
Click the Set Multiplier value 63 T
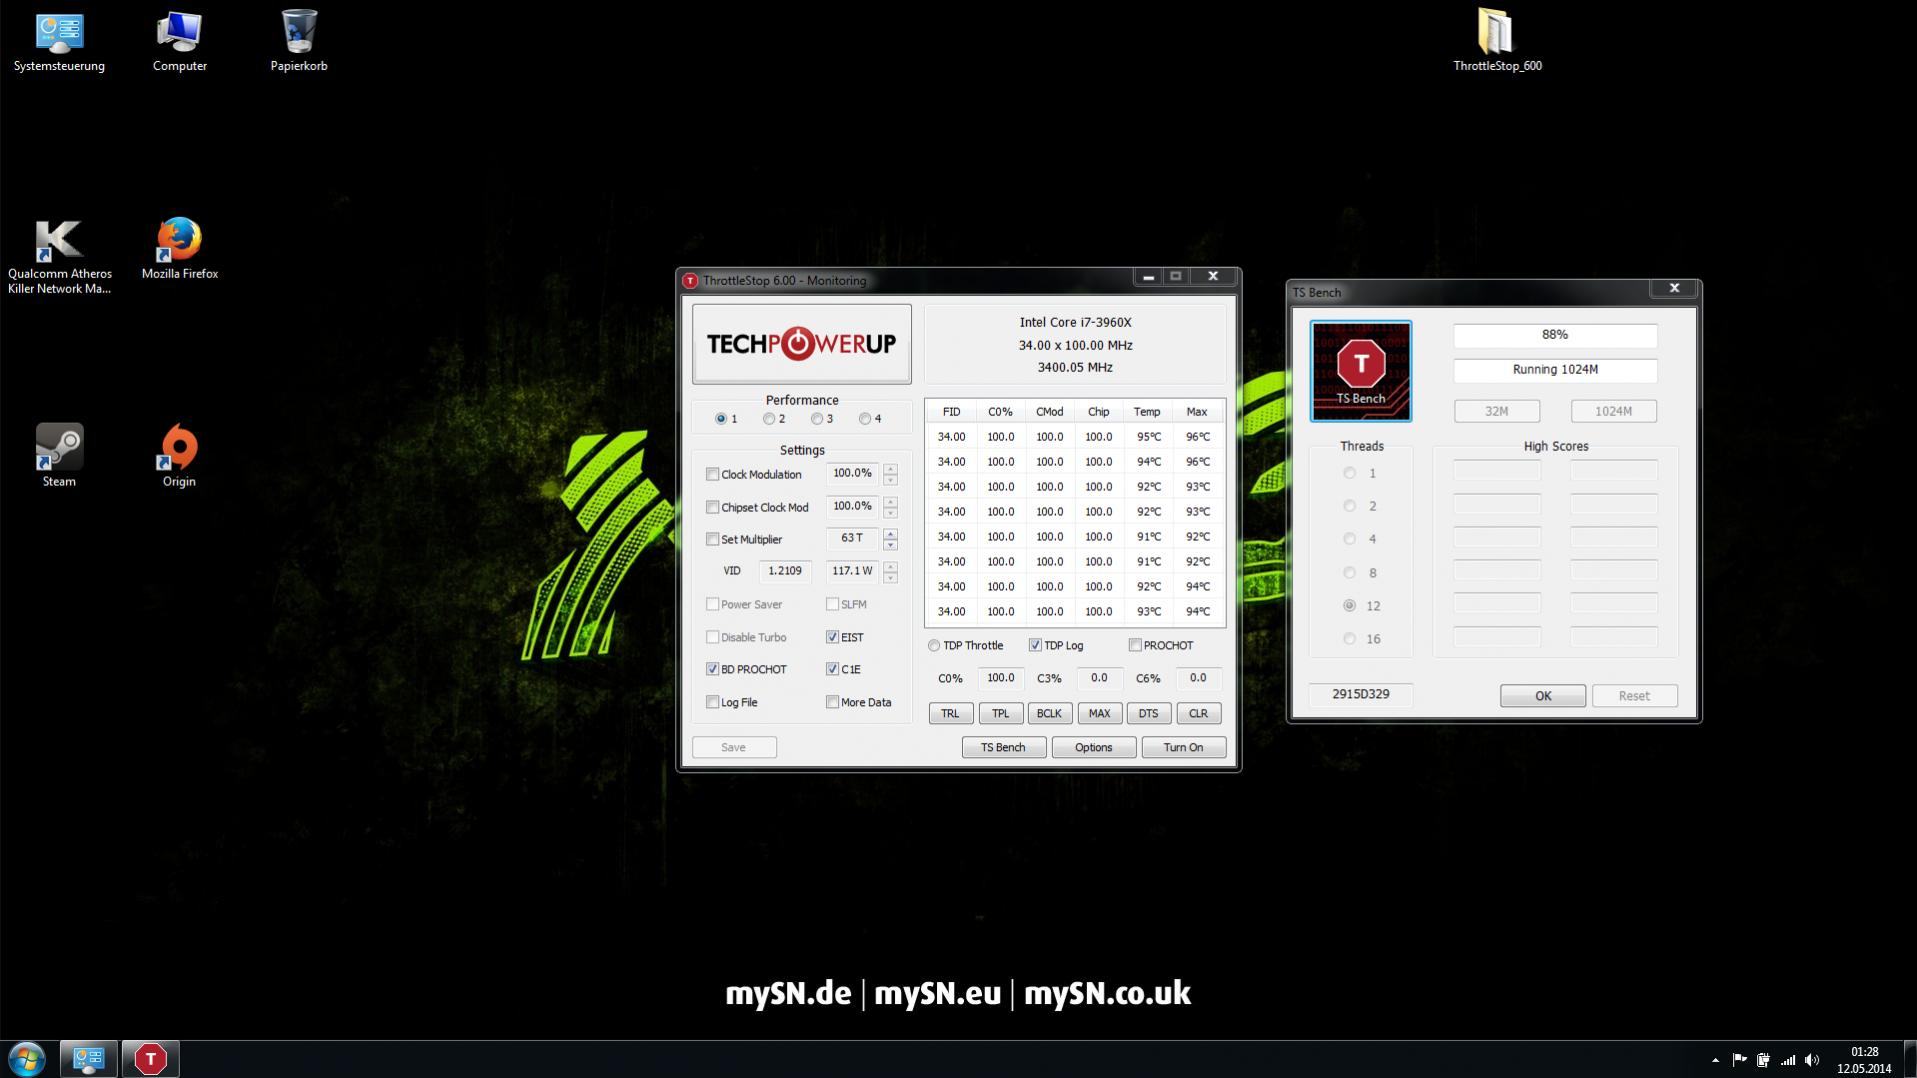(x=852, y=539)
